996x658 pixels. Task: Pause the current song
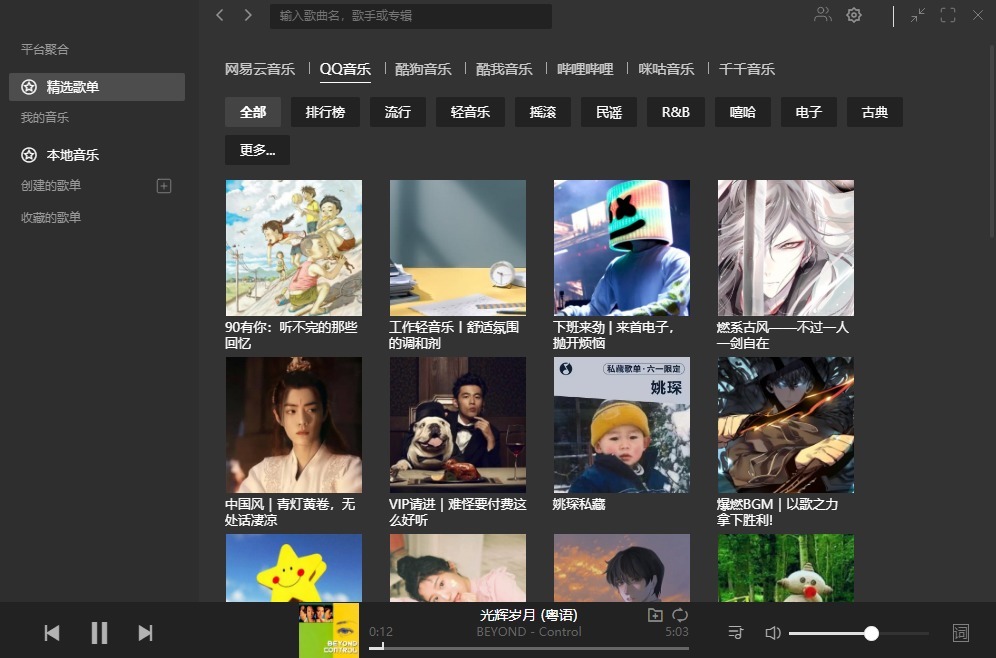99,632
